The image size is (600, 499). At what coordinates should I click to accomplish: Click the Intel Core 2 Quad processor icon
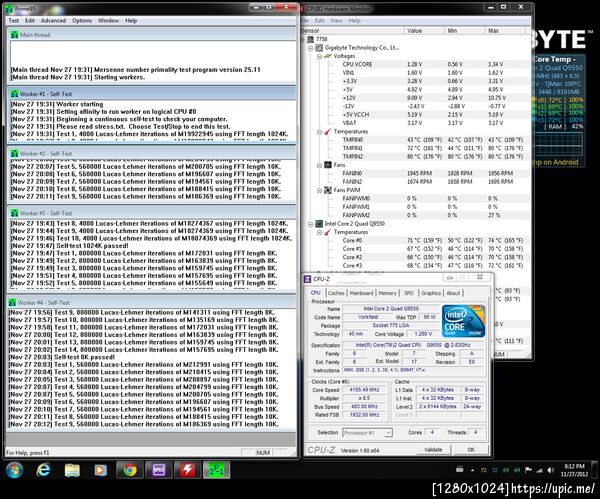(x=319, y=224)
